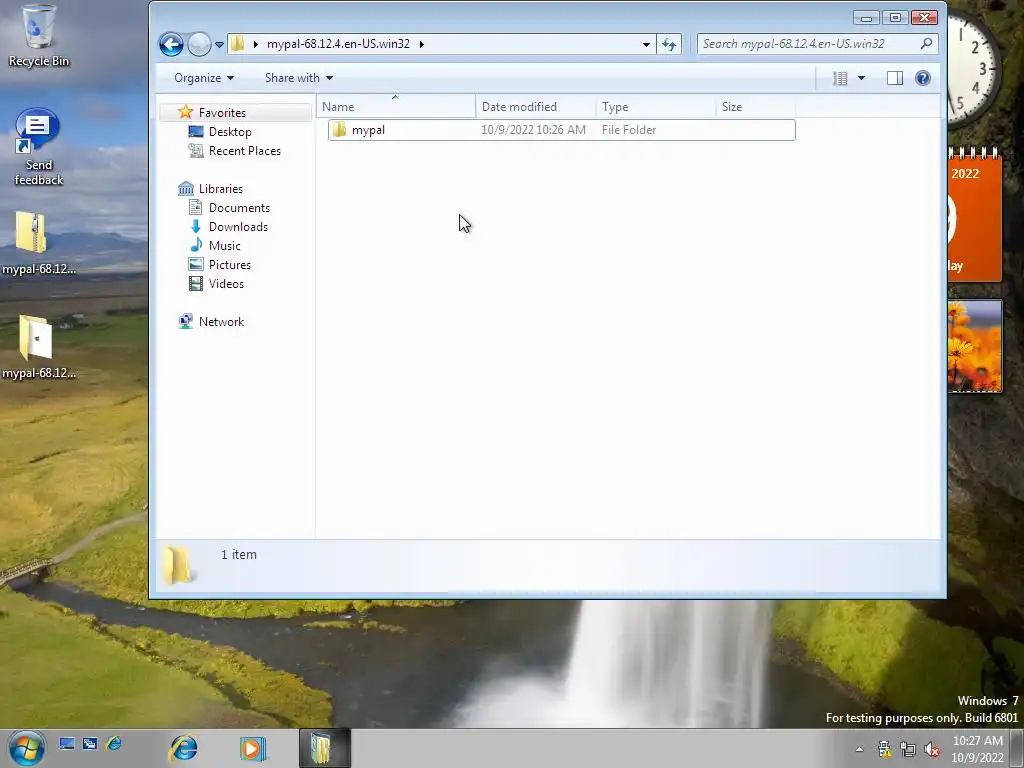Maximize the Explorer window
This screenshot has width=1024, height=768.
pyautogui.click(x=895, y=18)
